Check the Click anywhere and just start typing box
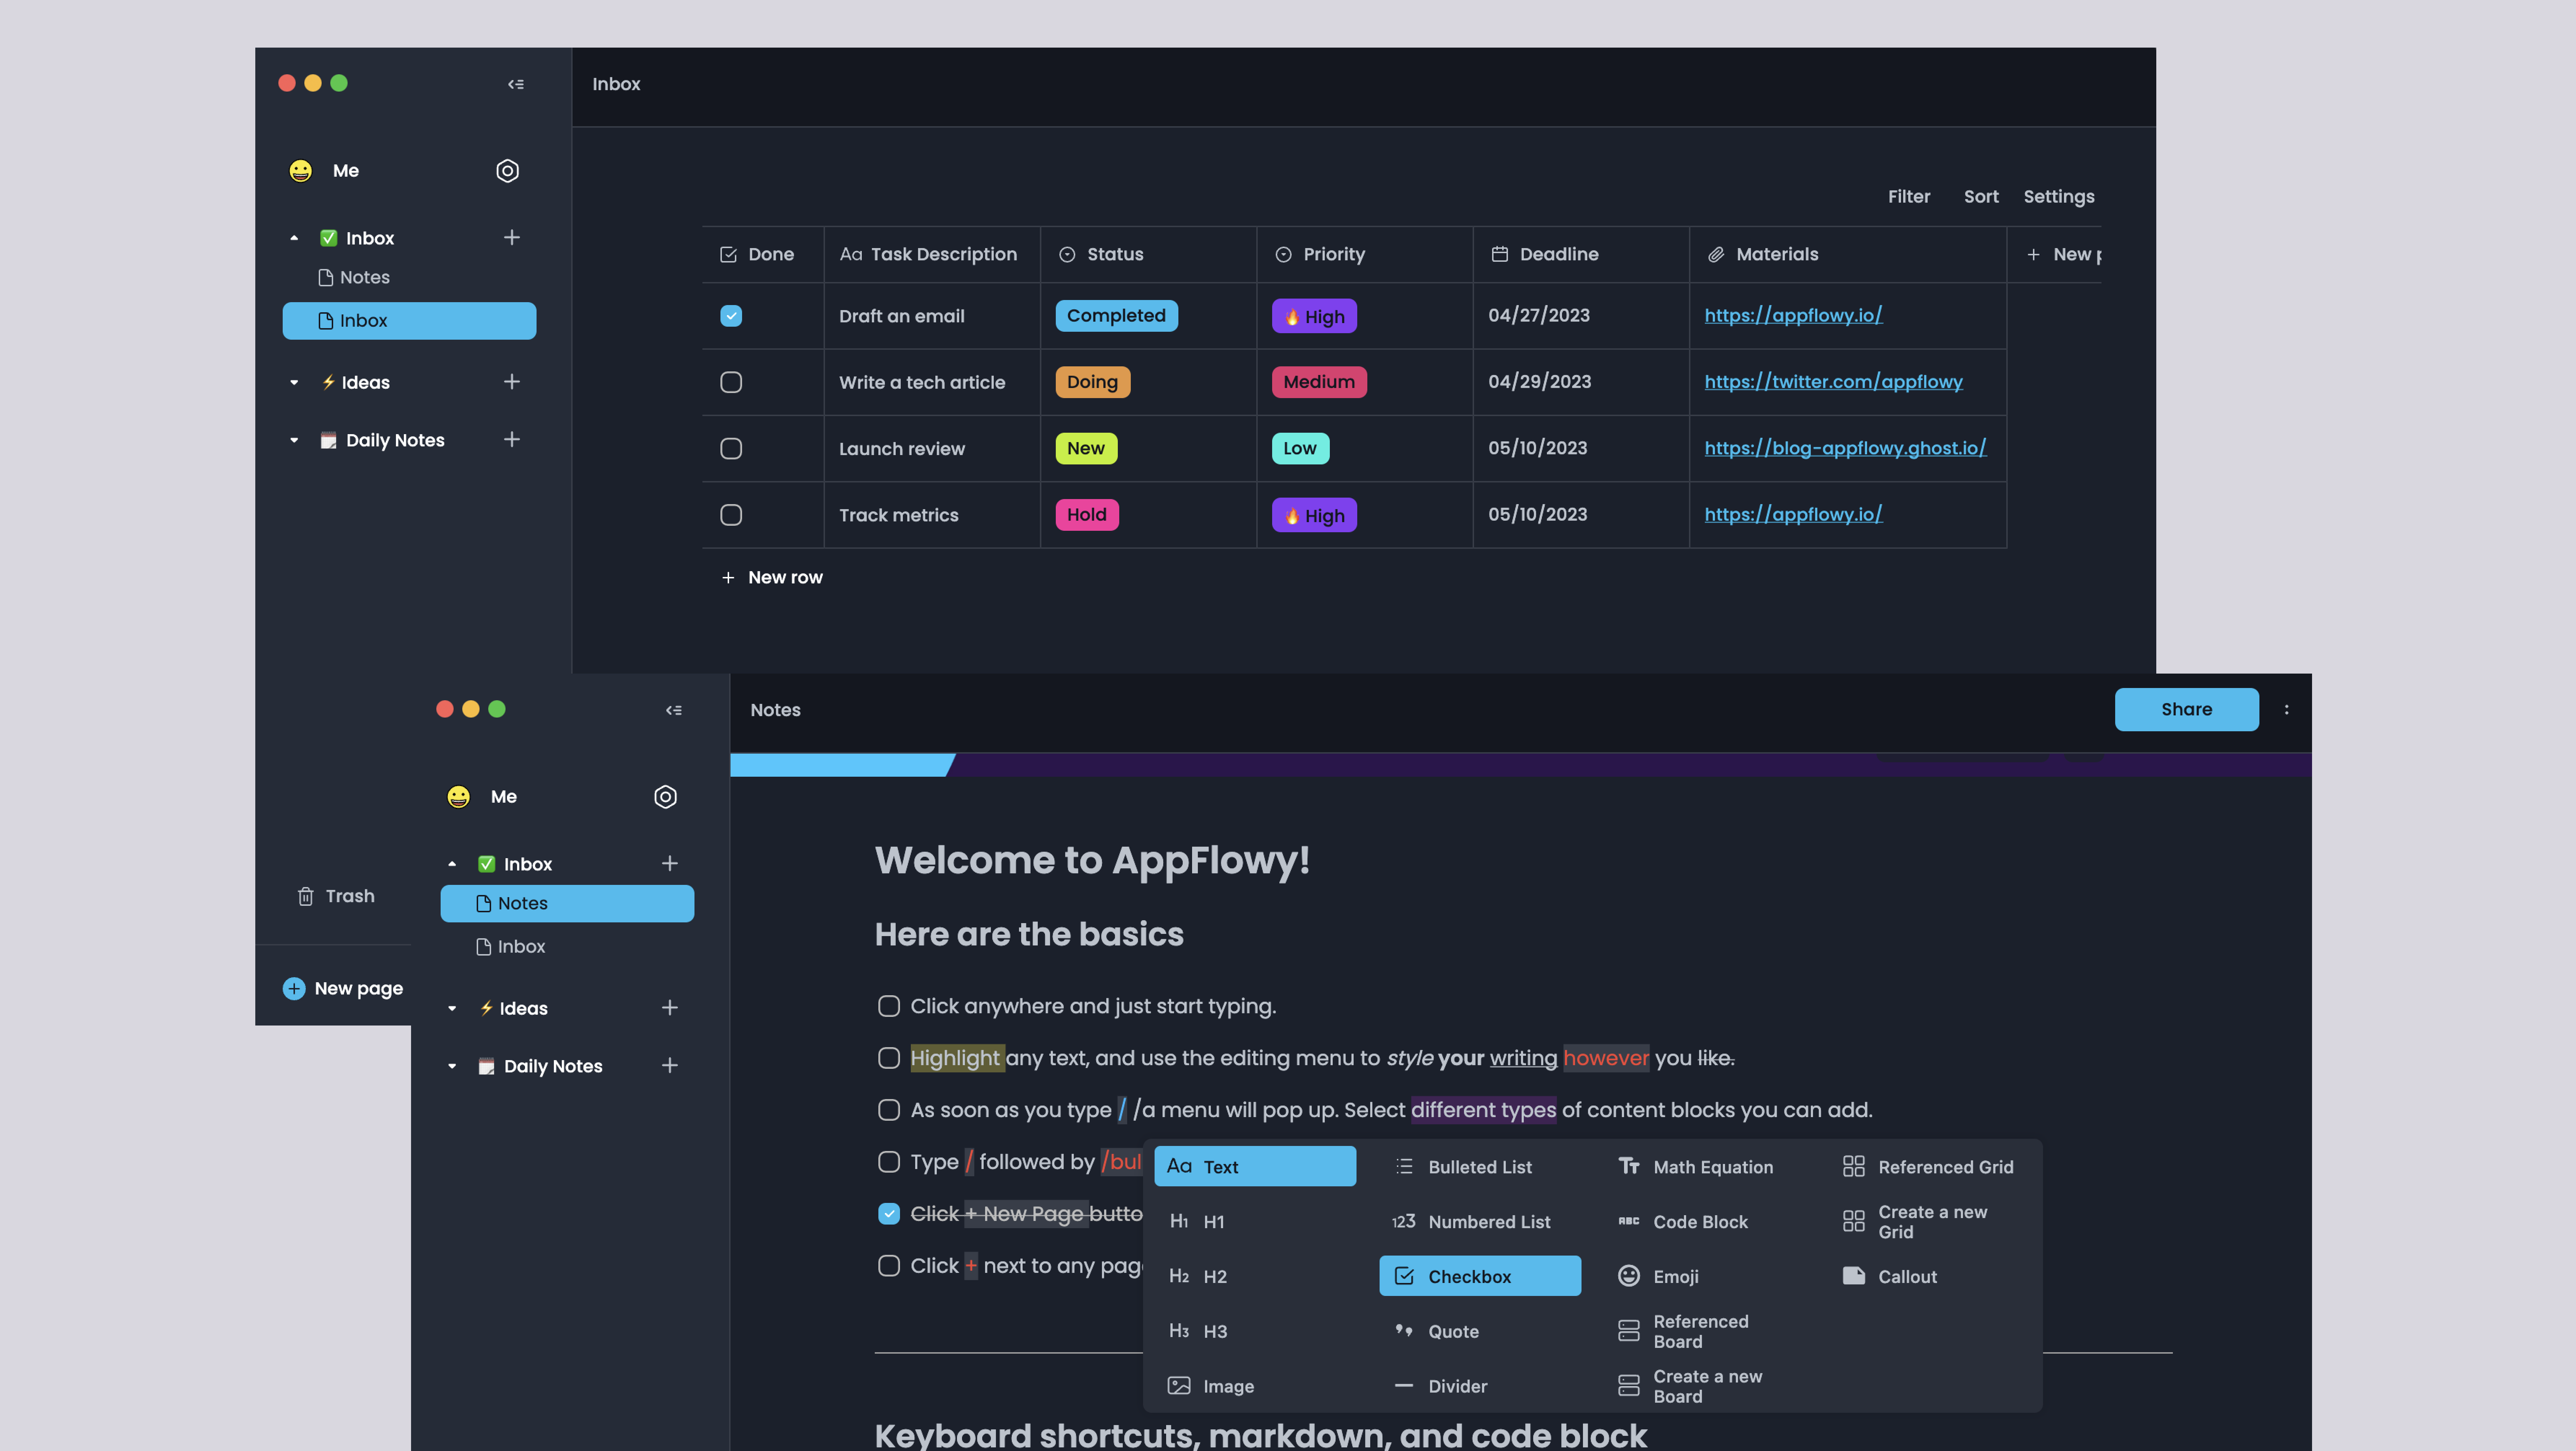 pyautogui.click(x=888, y=1006)
